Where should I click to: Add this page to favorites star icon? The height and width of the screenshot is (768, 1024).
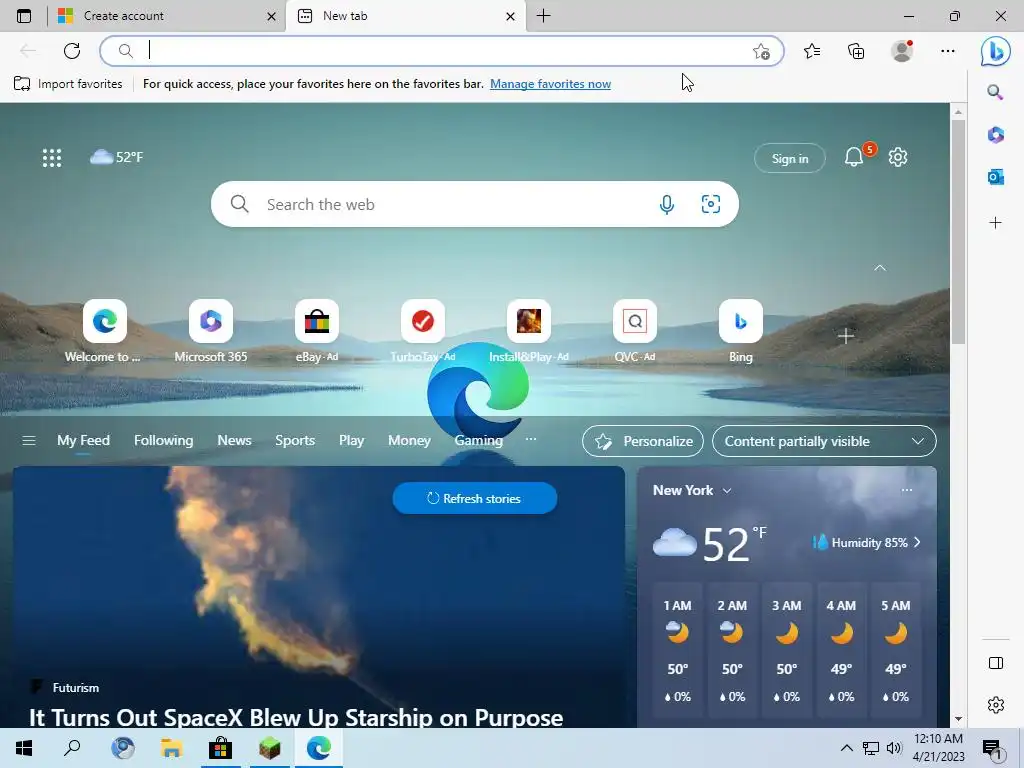click(761, 51)
